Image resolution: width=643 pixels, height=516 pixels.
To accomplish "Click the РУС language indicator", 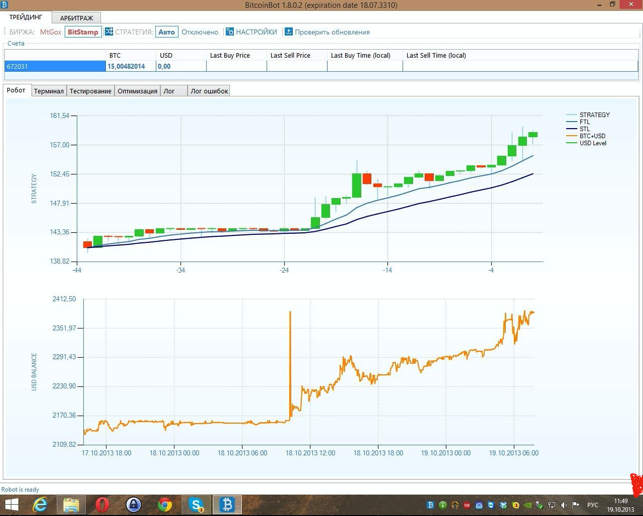I will (x=593, y=505).
